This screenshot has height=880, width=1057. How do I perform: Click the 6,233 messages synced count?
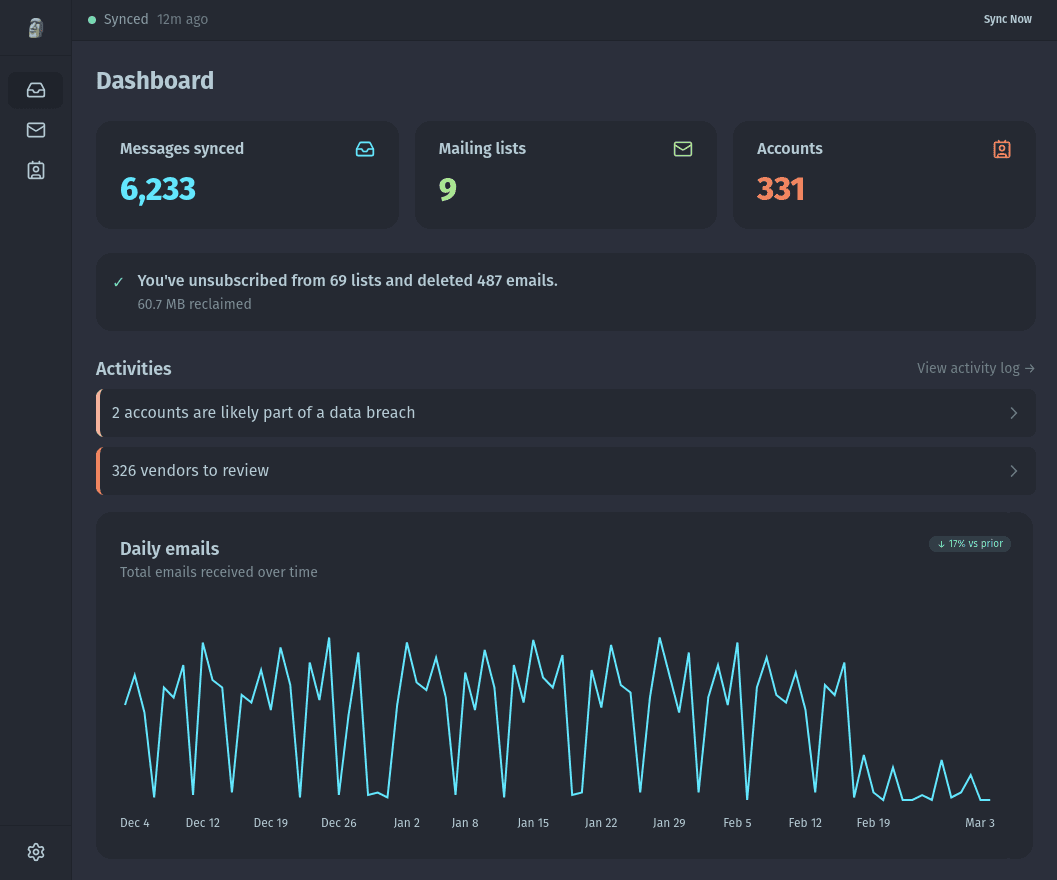[x=157, y=189]
